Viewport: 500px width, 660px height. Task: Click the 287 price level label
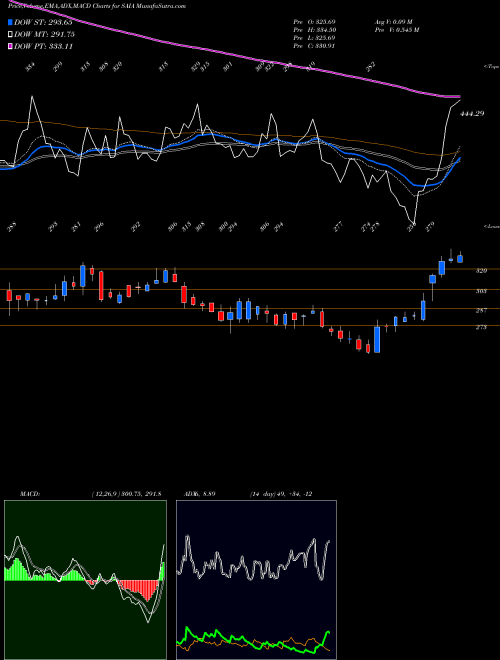481,310
